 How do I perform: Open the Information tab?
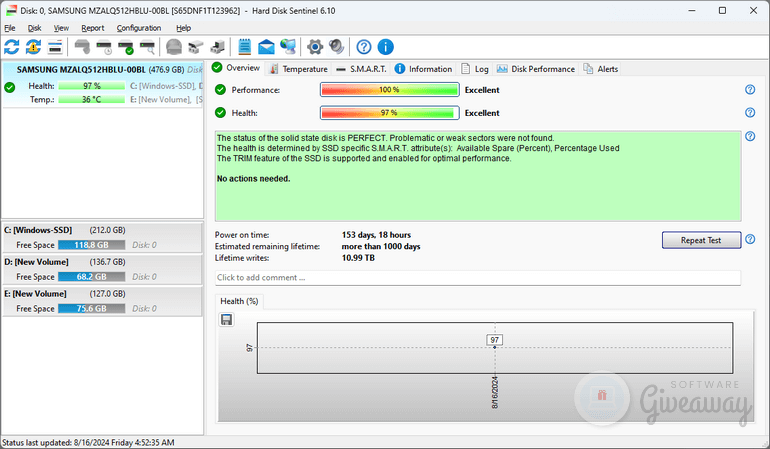tap(423, 69)
